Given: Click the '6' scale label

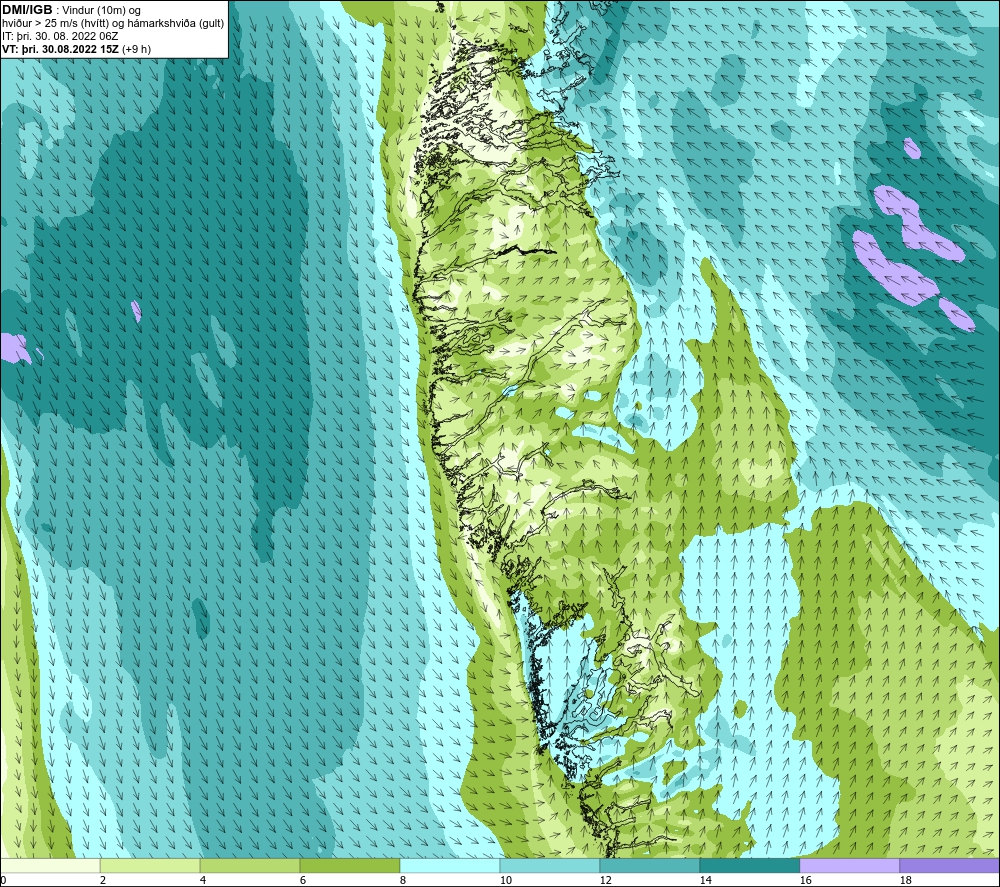Looking at the screenshot, I should coord(303,881).
